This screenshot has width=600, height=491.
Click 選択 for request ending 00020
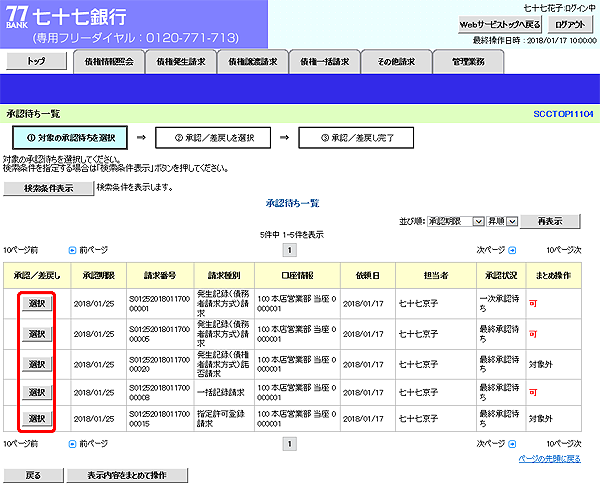pos(37,364)
